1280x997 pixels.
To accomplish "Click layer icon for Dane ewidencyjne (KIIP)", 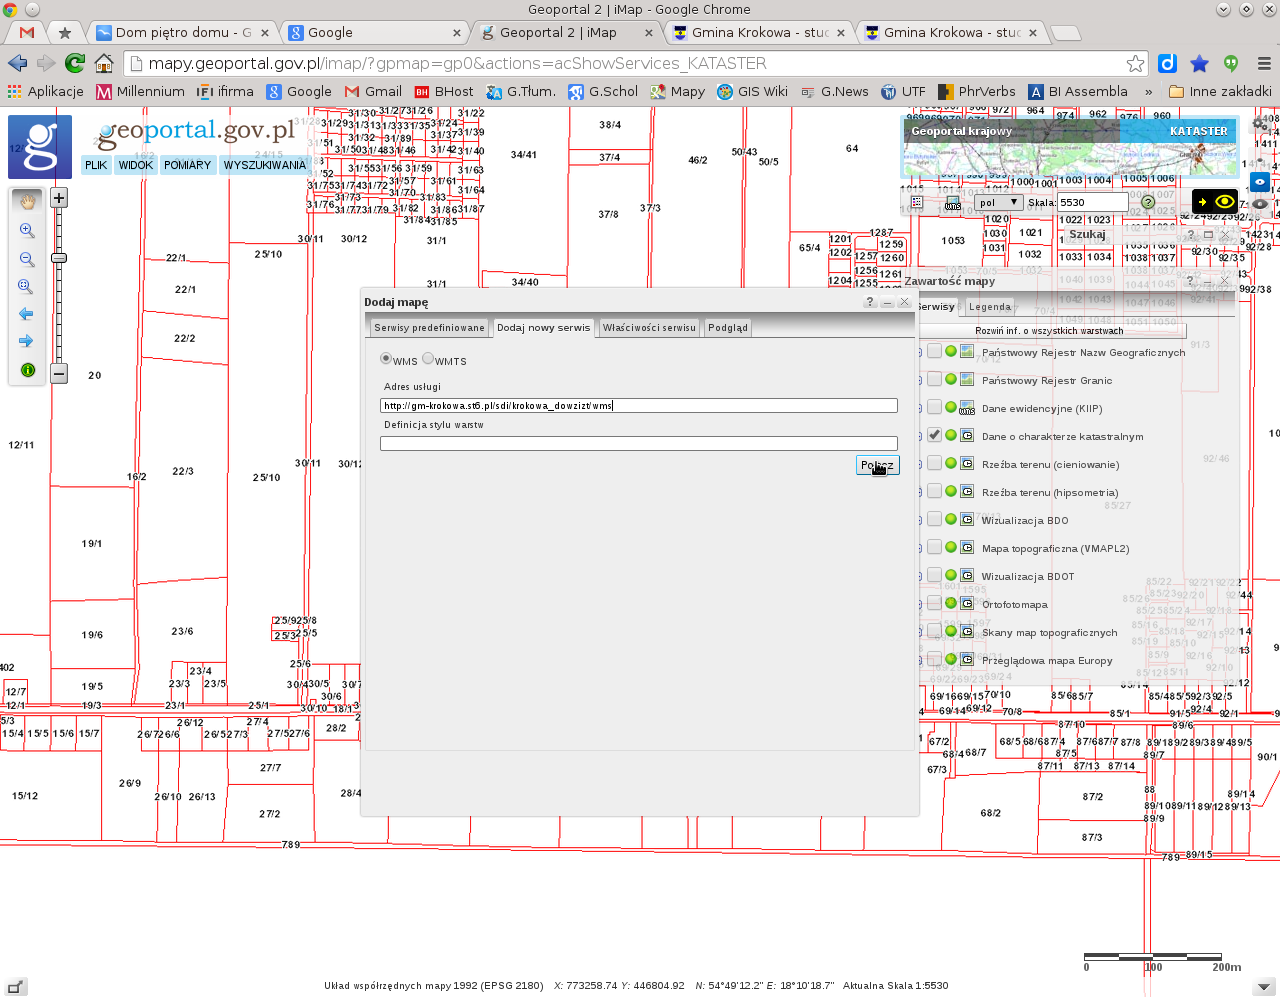I will point(967,408).
